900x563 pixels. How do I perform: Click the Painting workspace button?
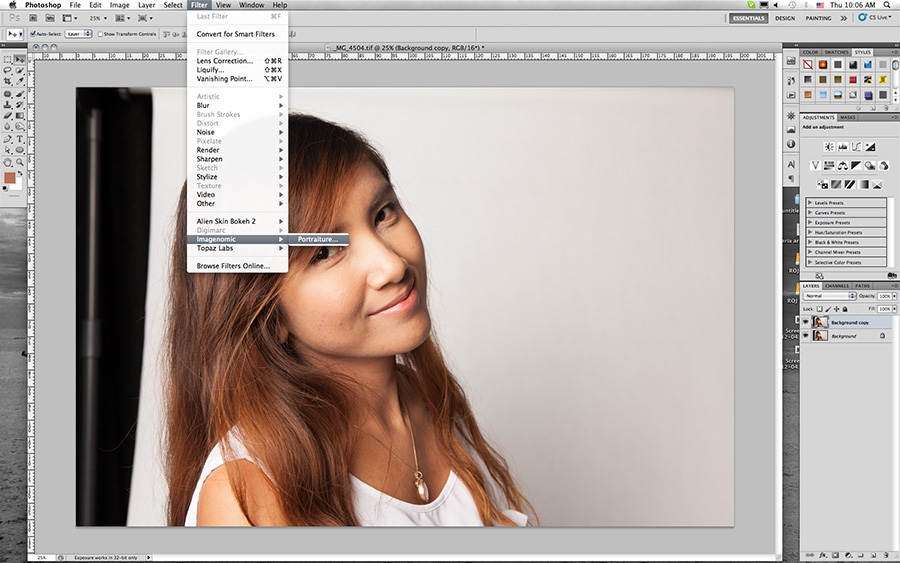point(818,18)
